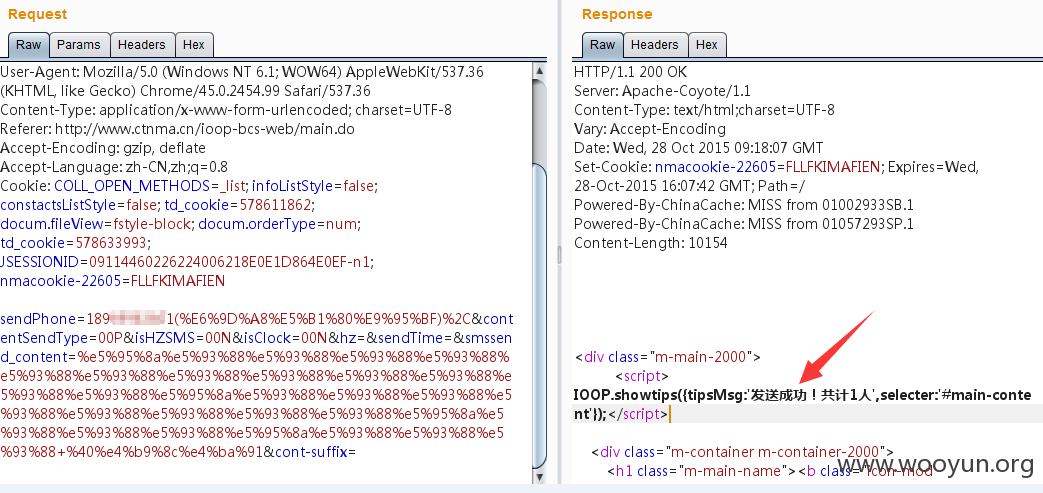The width and height of the screenshot is (1043, 493).
Task: Open the Request Params tab
Action: 79,45
